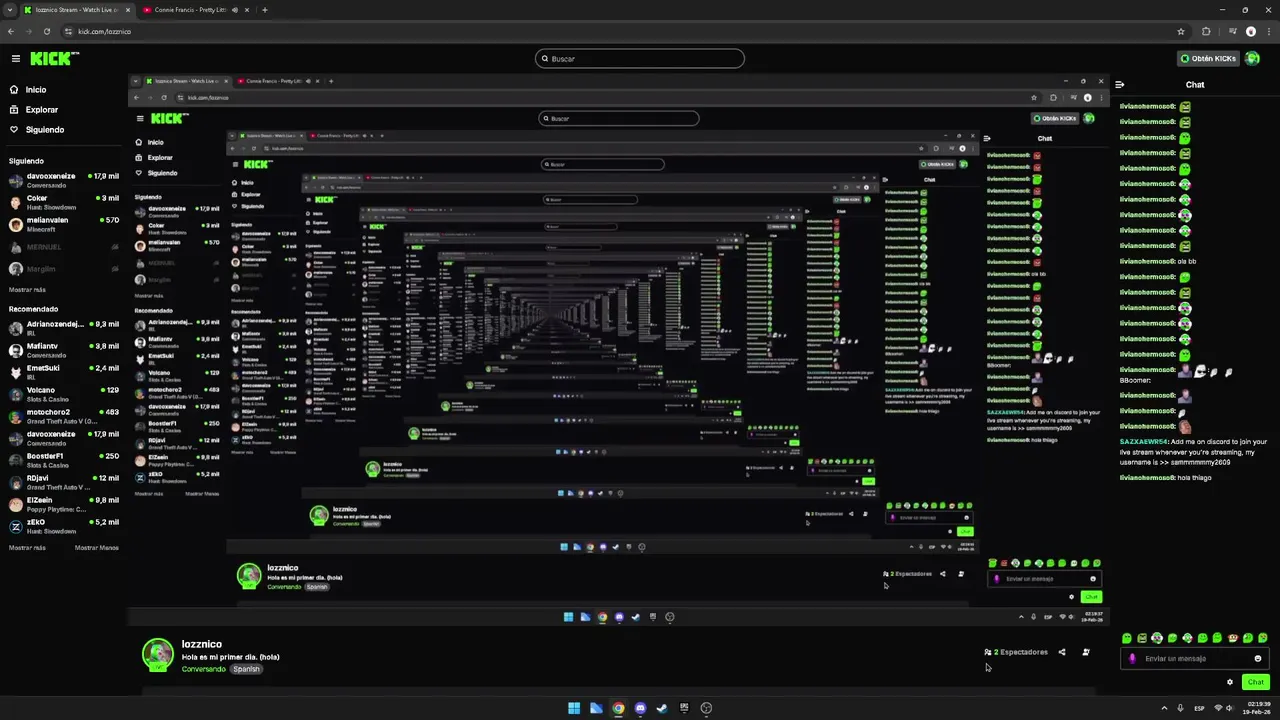Click the Spanish language tag
This screenshot has height=720, width=1280.
246,669
